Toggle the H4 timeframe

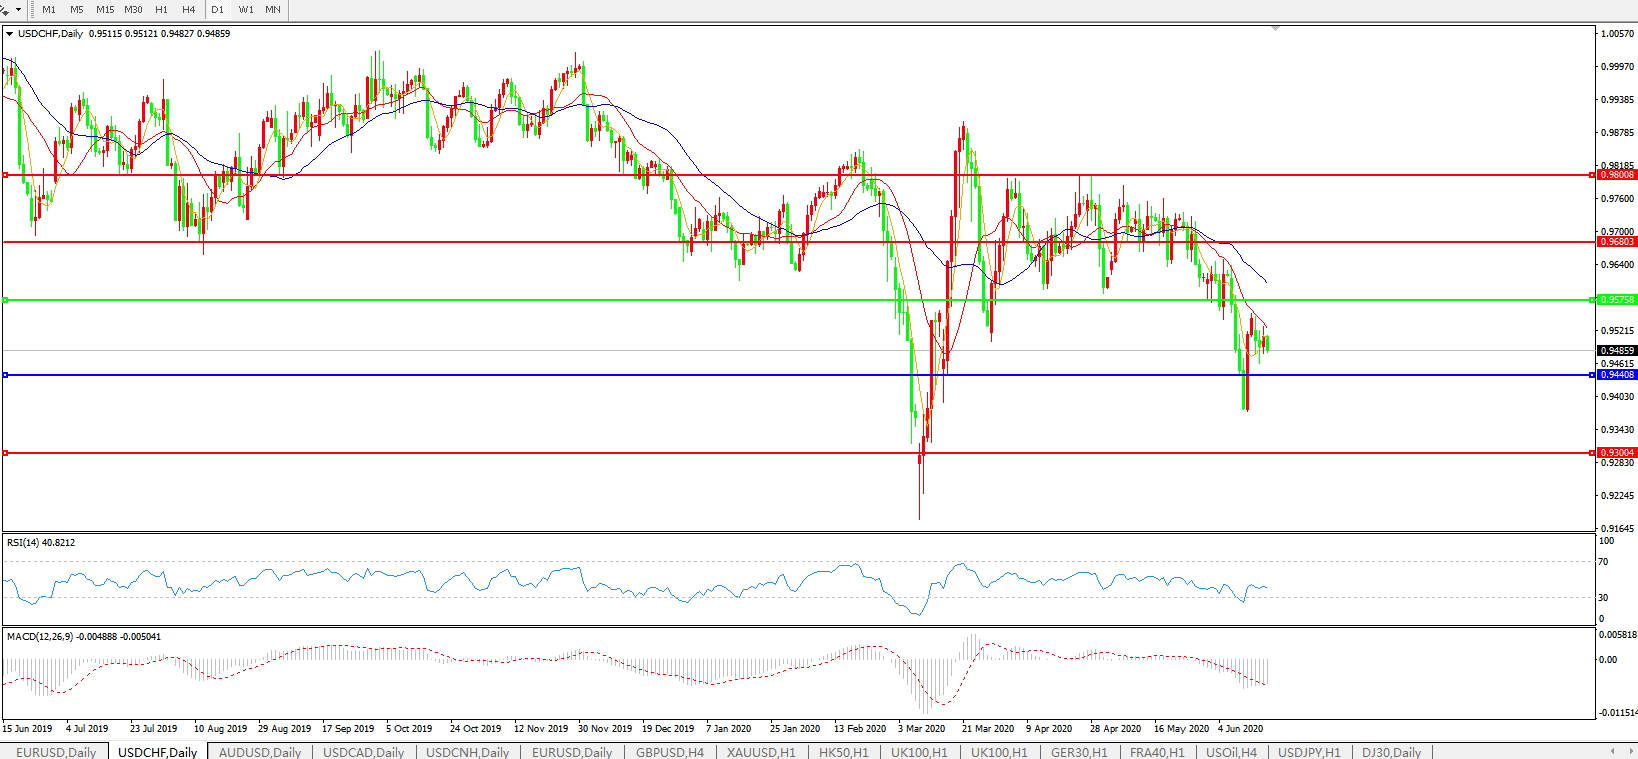coord(189,9)
